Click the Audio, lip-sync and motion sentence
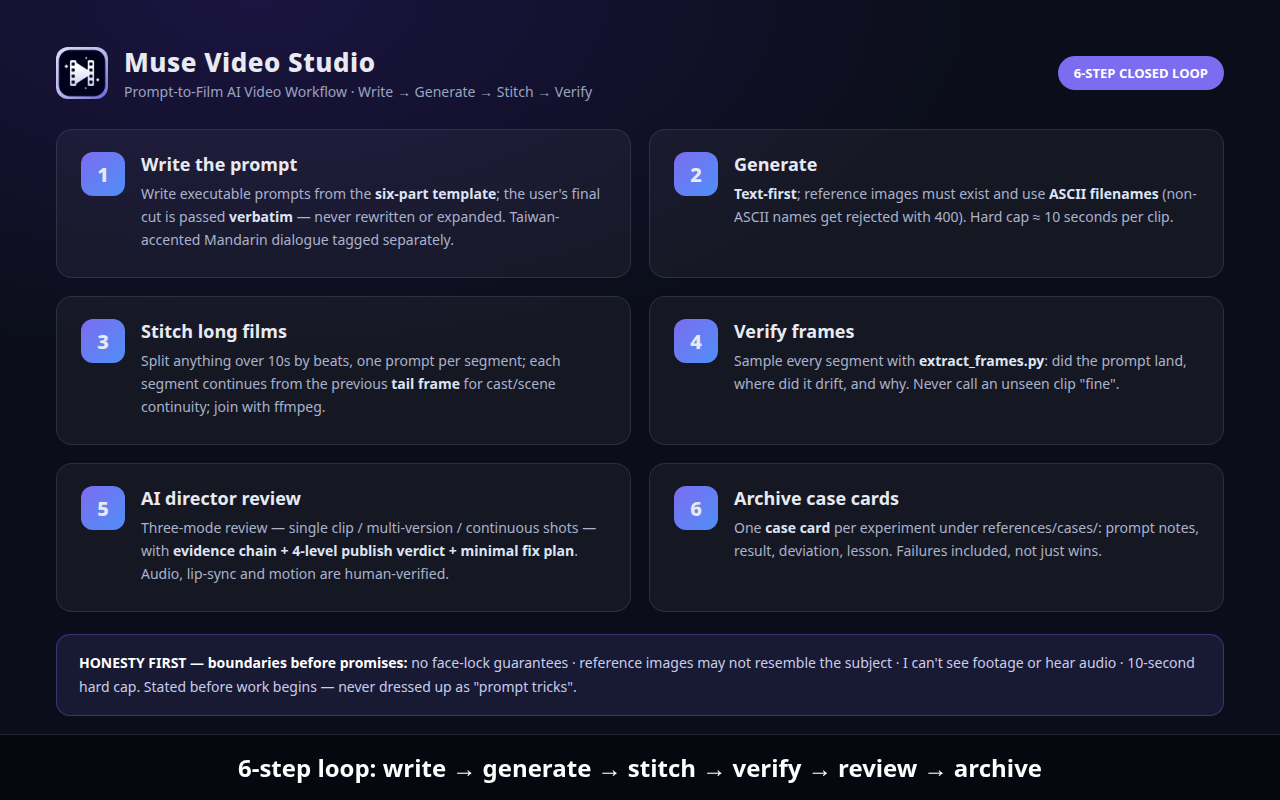 click(x=295, y=574)
